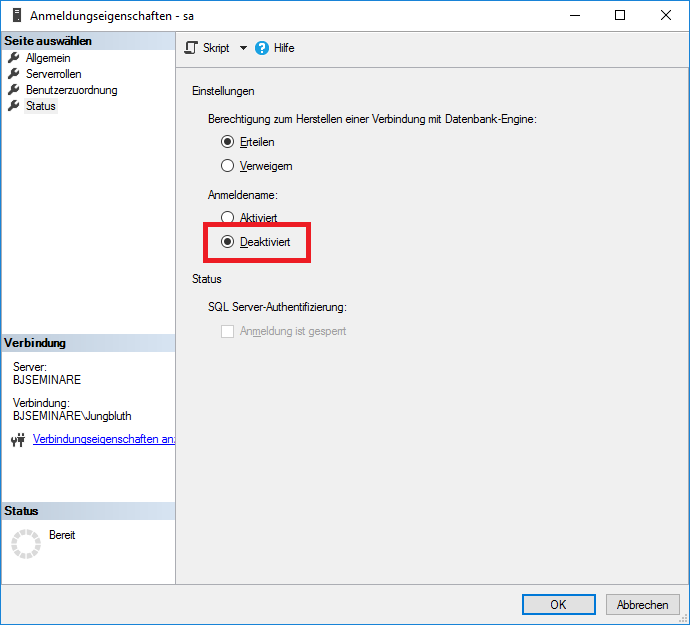Open the Verbindungseigenschaften link

pyautogui.click(x=104, y=439)
